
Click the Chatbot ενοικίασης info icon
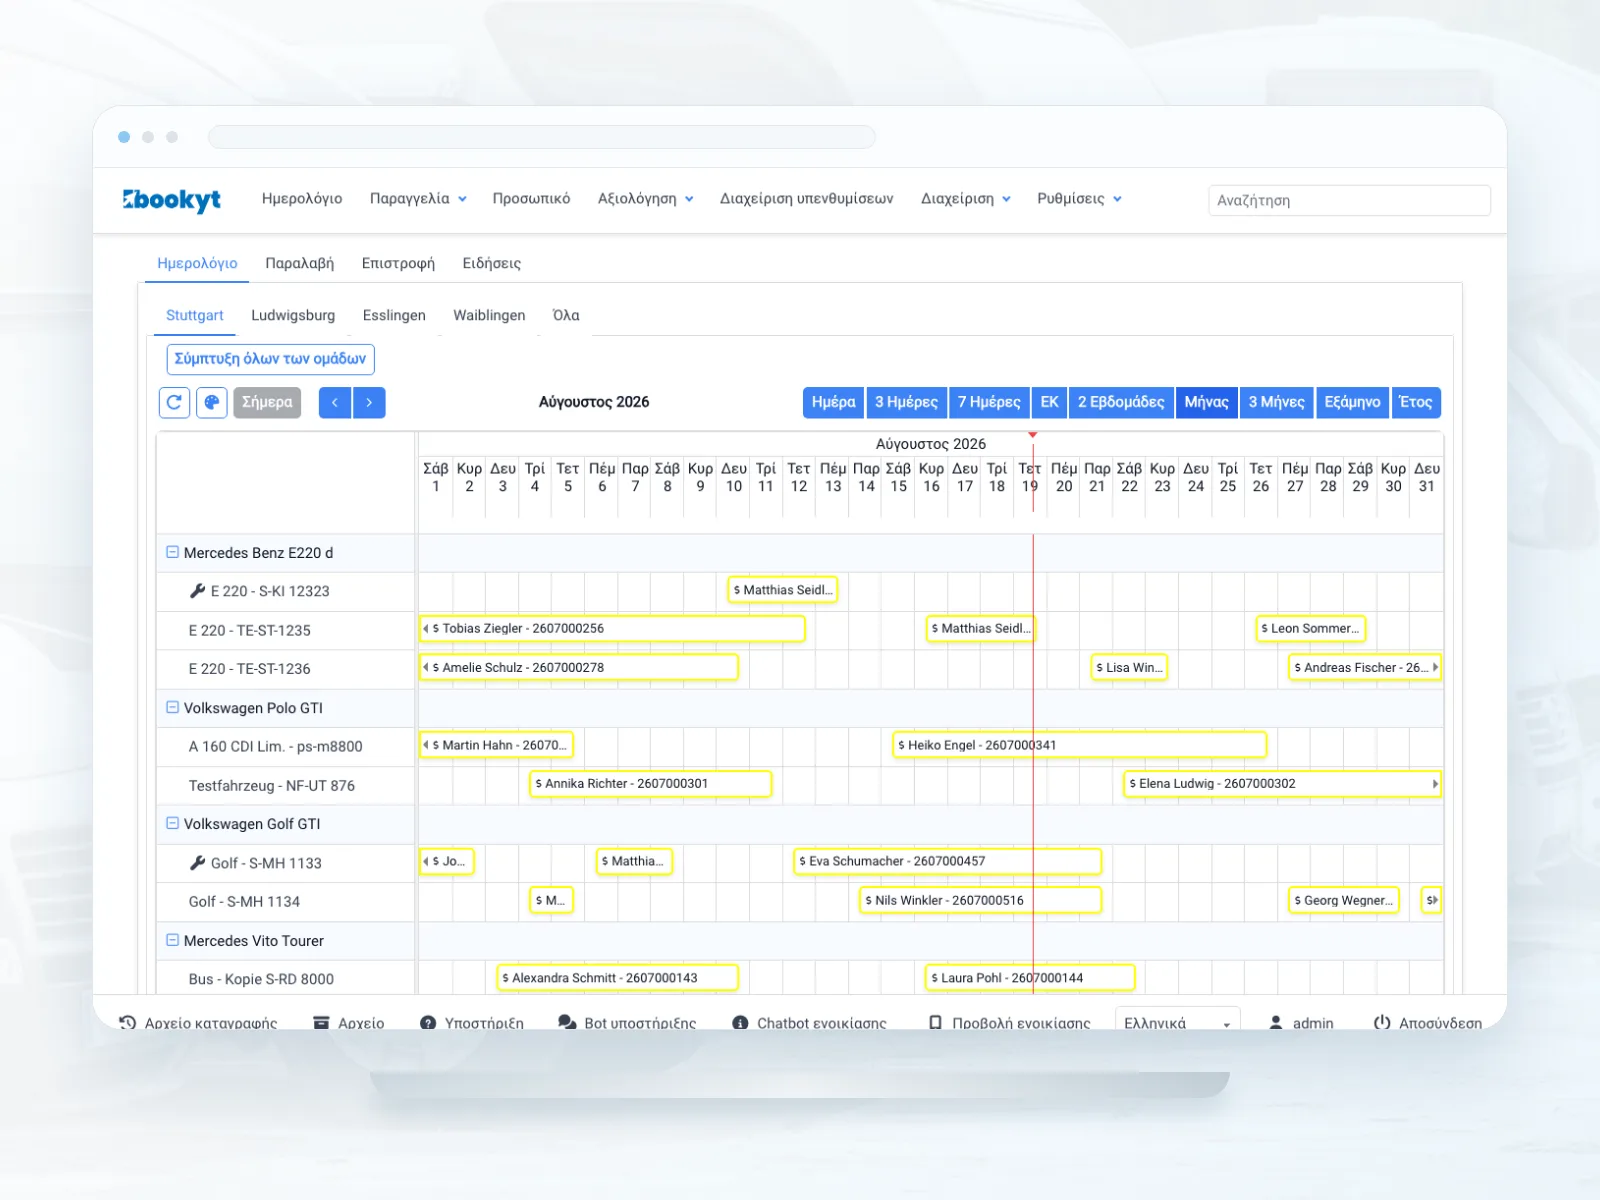coord(740,1023)
